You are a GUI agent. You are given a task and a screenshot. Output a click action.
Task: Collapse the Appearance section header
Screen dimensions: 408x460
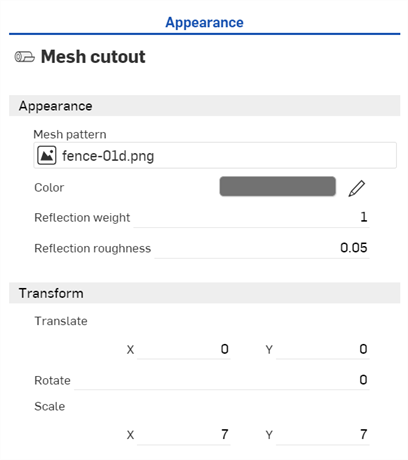point(204,106)
